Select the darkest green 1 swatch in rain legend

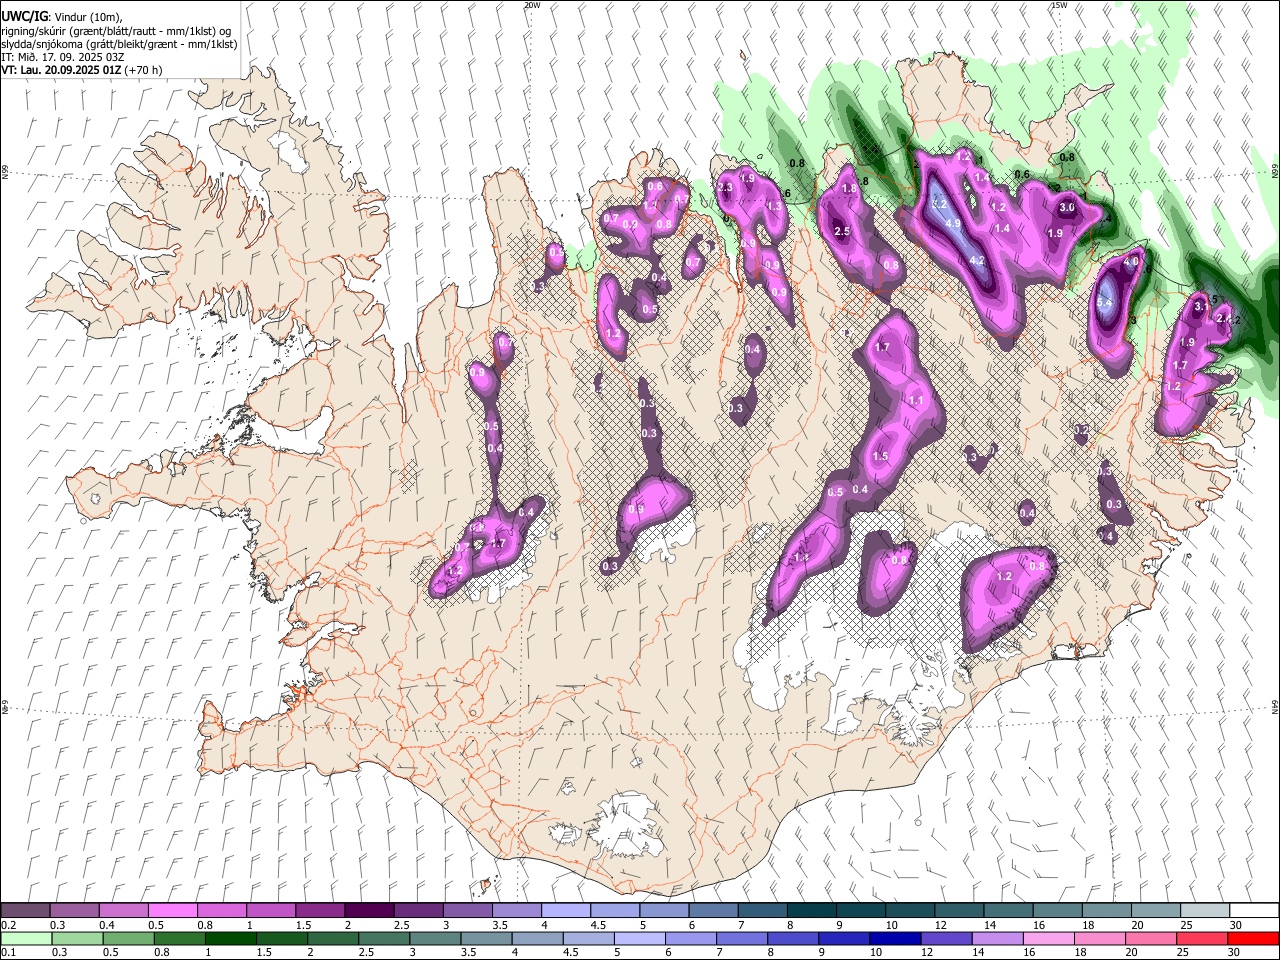[x=231, y=938]
